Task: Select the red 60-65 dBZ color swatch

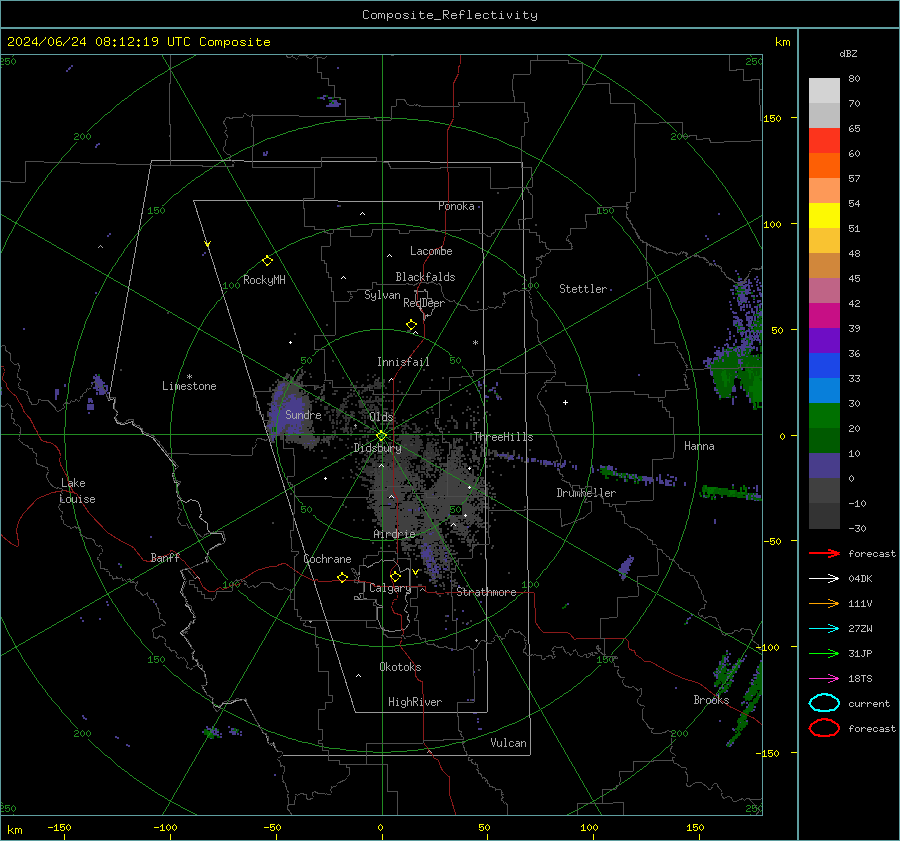Action: pos(824,141)
